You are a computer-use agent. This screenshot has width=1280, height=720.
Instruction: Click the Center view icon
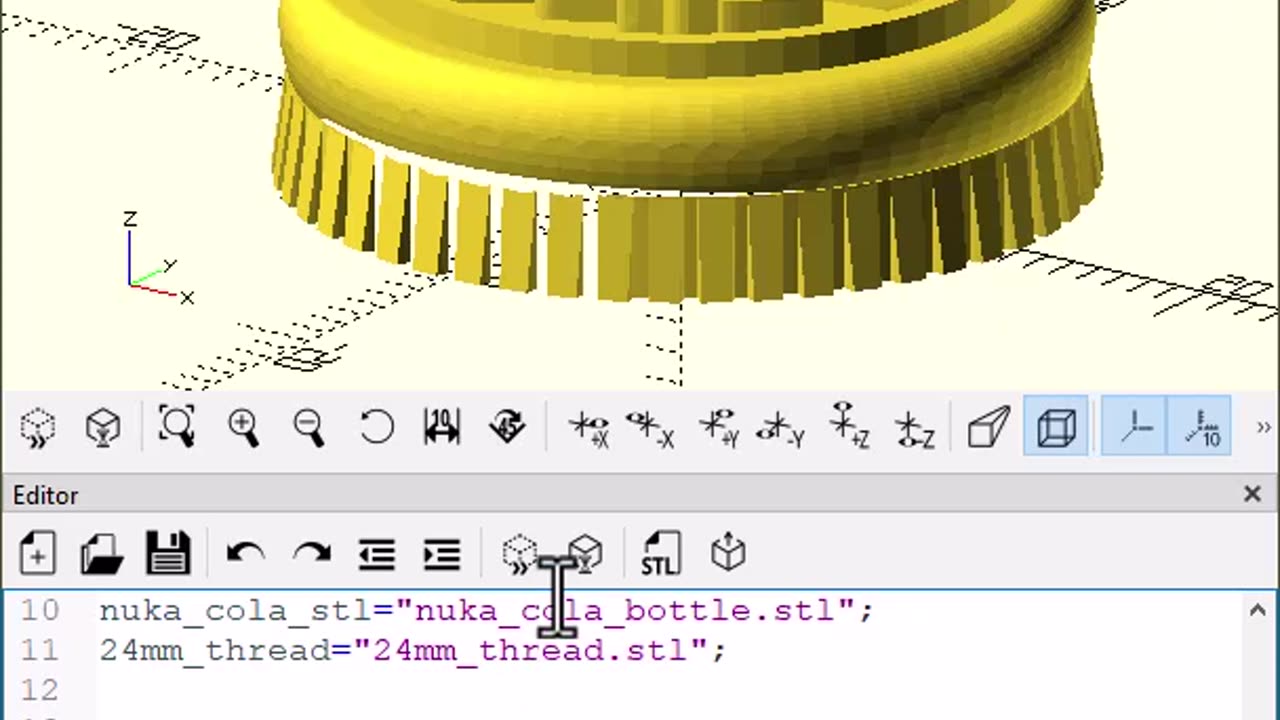pos(441,428)
